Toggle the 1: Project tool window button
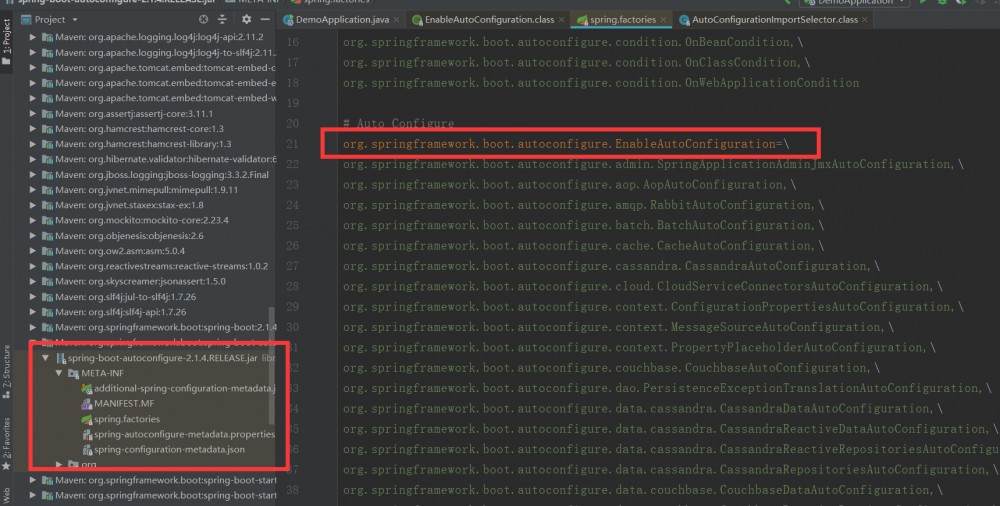 pos(6,42)
